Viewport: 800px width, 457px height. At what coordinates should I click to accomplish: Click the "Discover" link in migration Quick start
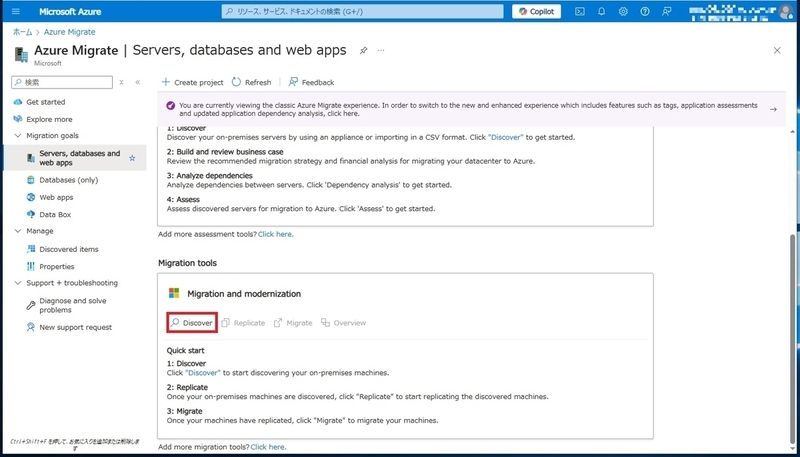click(203, 373)
